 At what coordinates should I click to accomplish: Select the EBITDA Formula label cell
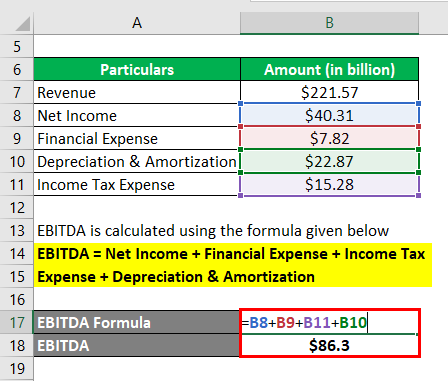coord(137,322)
